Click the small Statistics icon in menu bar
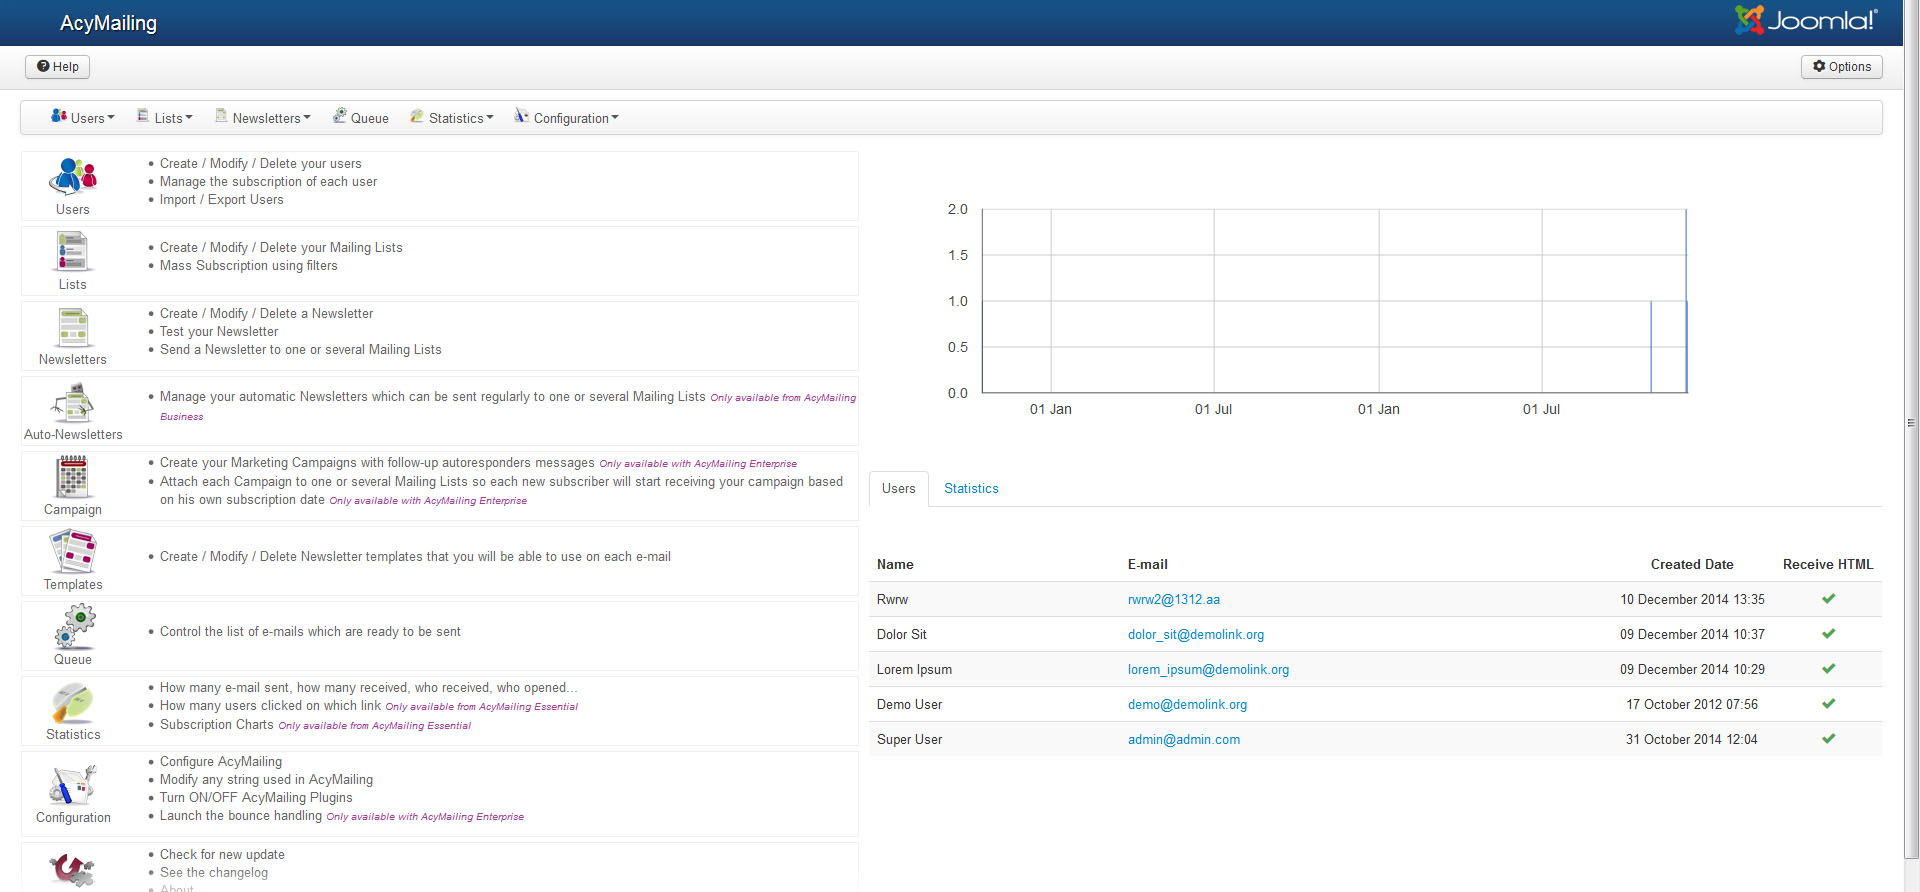The width and height of the screenshot is (1920, 892). [417, 116]
